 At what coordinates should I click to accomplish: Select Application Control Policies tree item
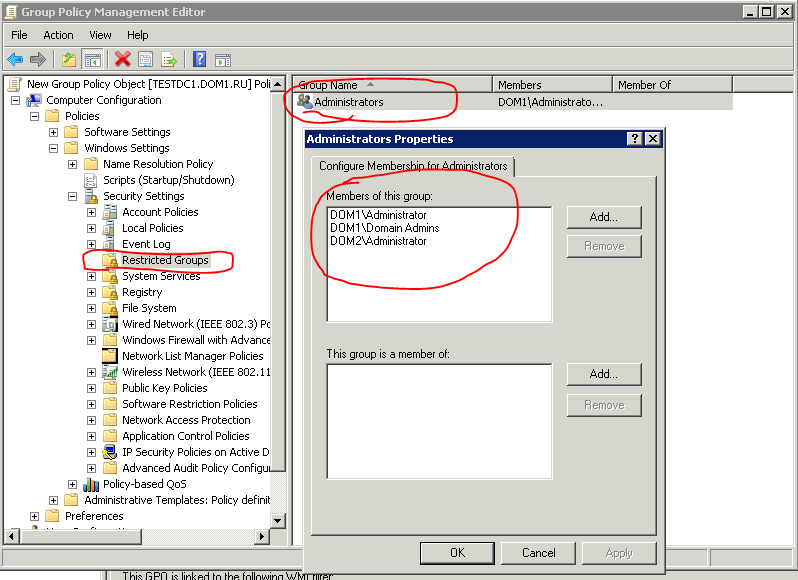pyautogui.click(x=185, y=437)
